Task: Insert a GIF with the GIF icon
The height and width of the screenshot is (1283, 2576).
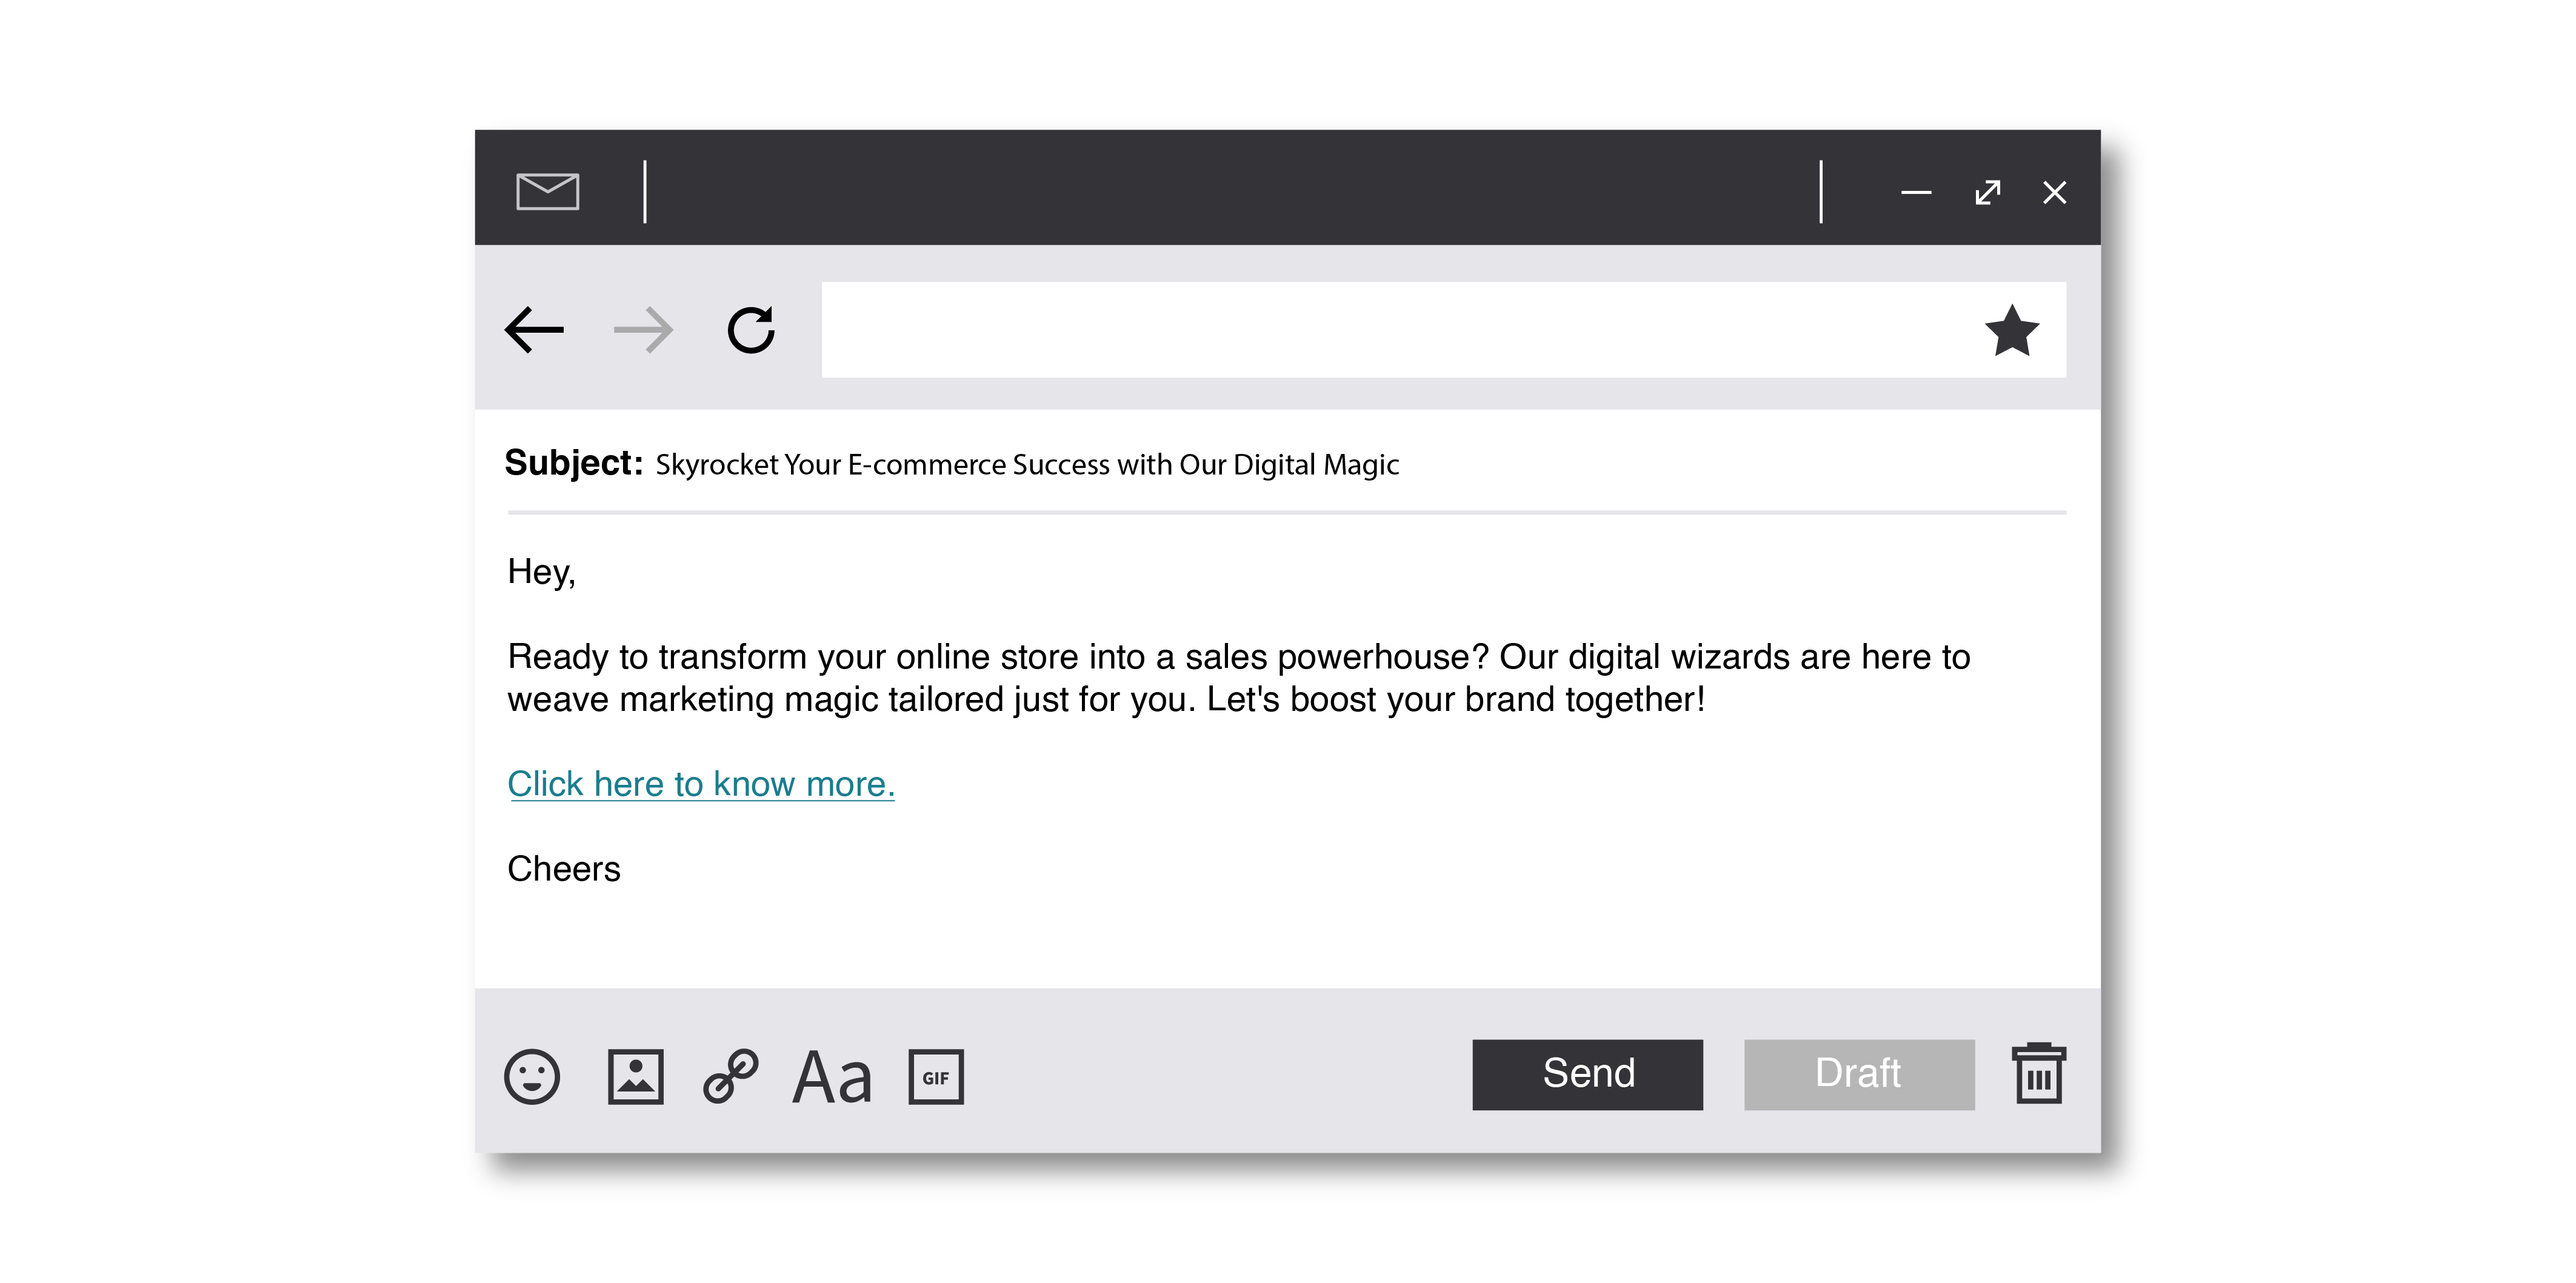Action: point(936,1076)
